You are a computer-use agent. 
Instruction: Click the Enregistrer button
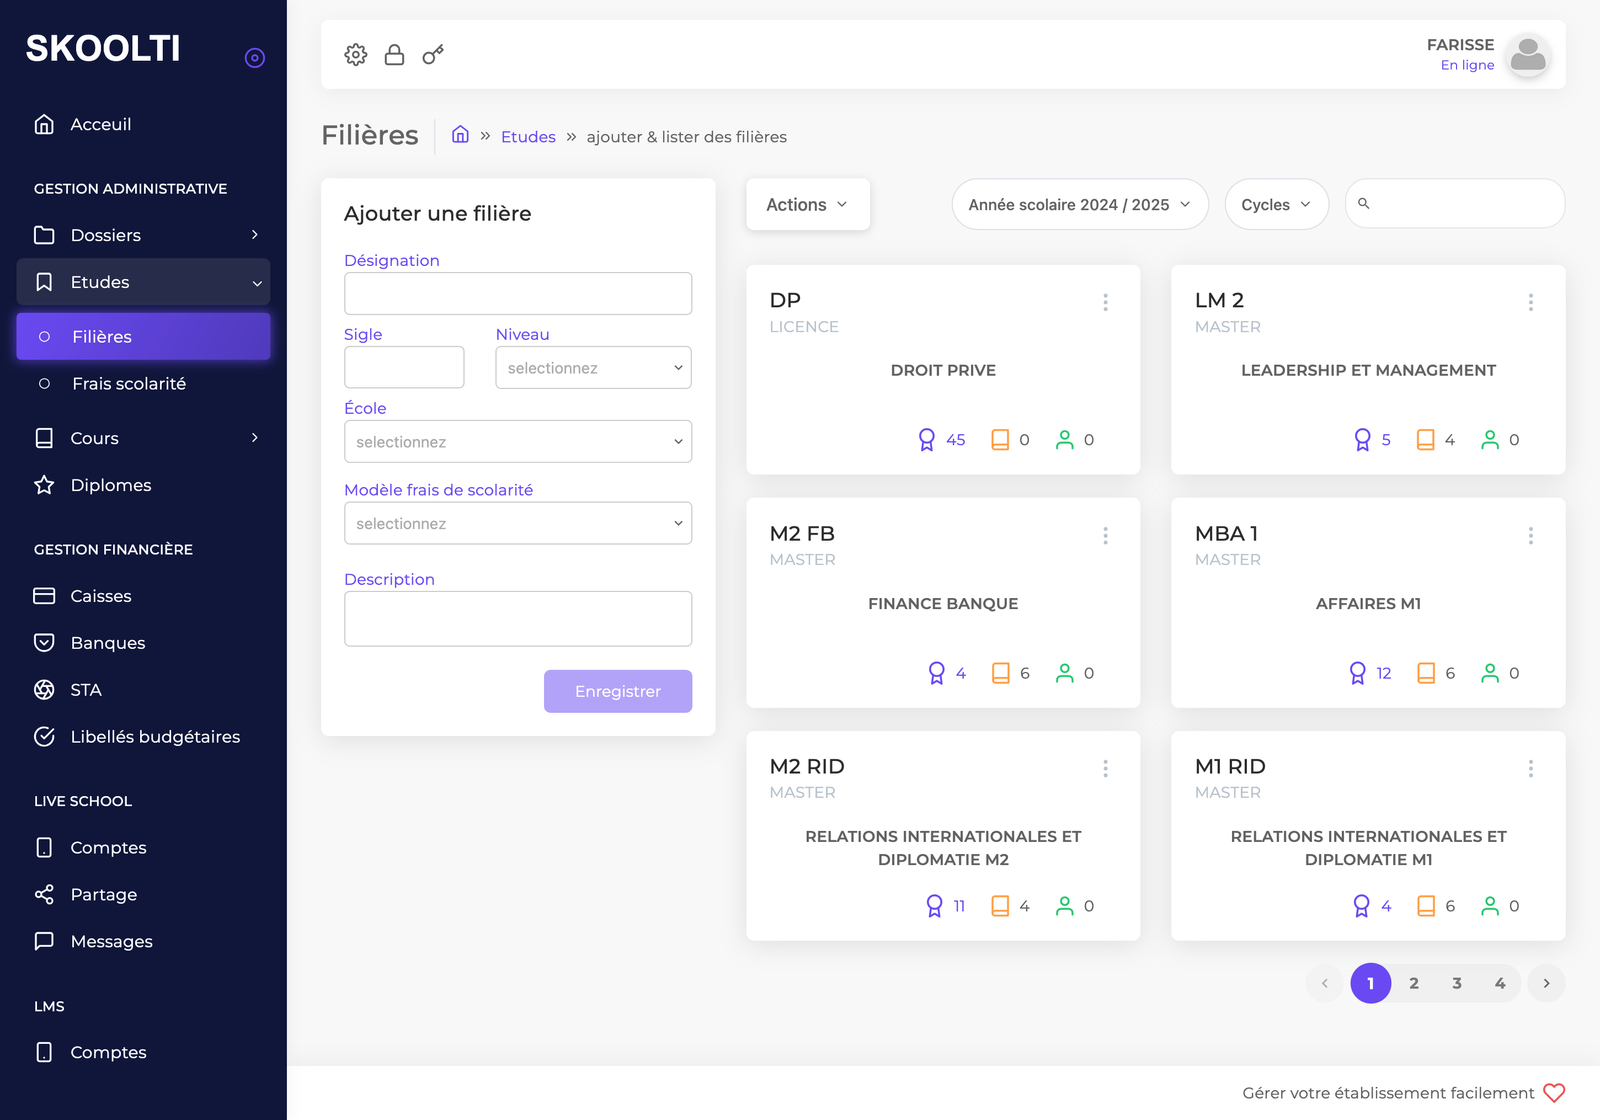coord(618,691)
